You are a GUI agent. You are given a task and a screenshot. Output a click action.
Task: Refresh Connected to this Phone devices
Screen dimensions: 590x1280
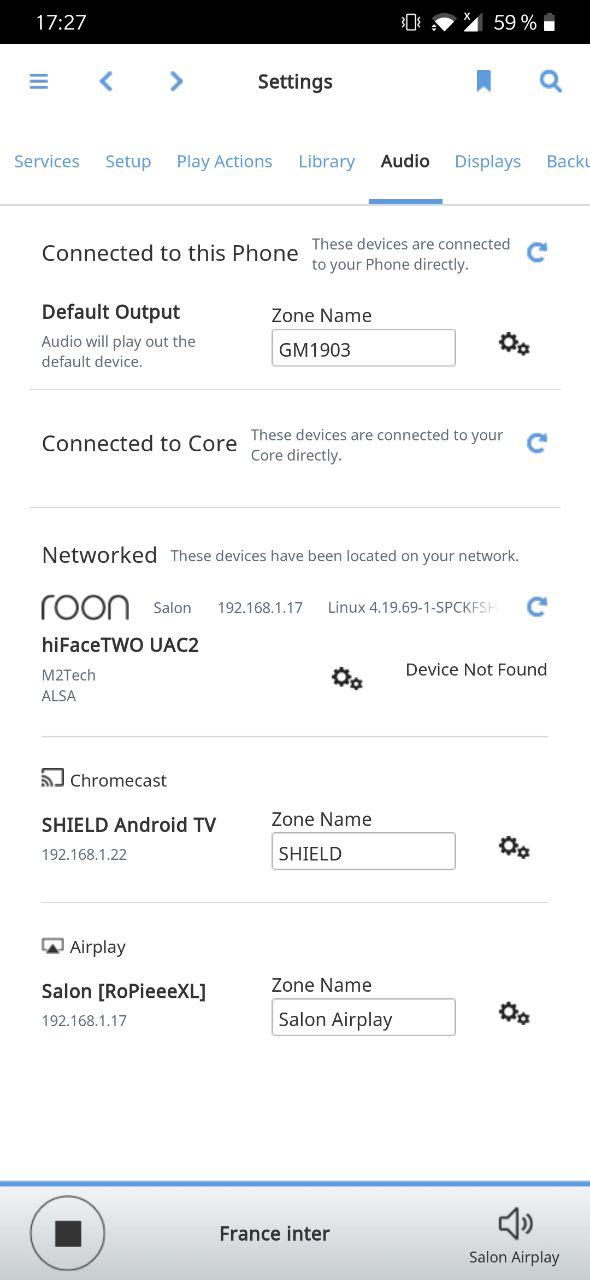point(537,252)
